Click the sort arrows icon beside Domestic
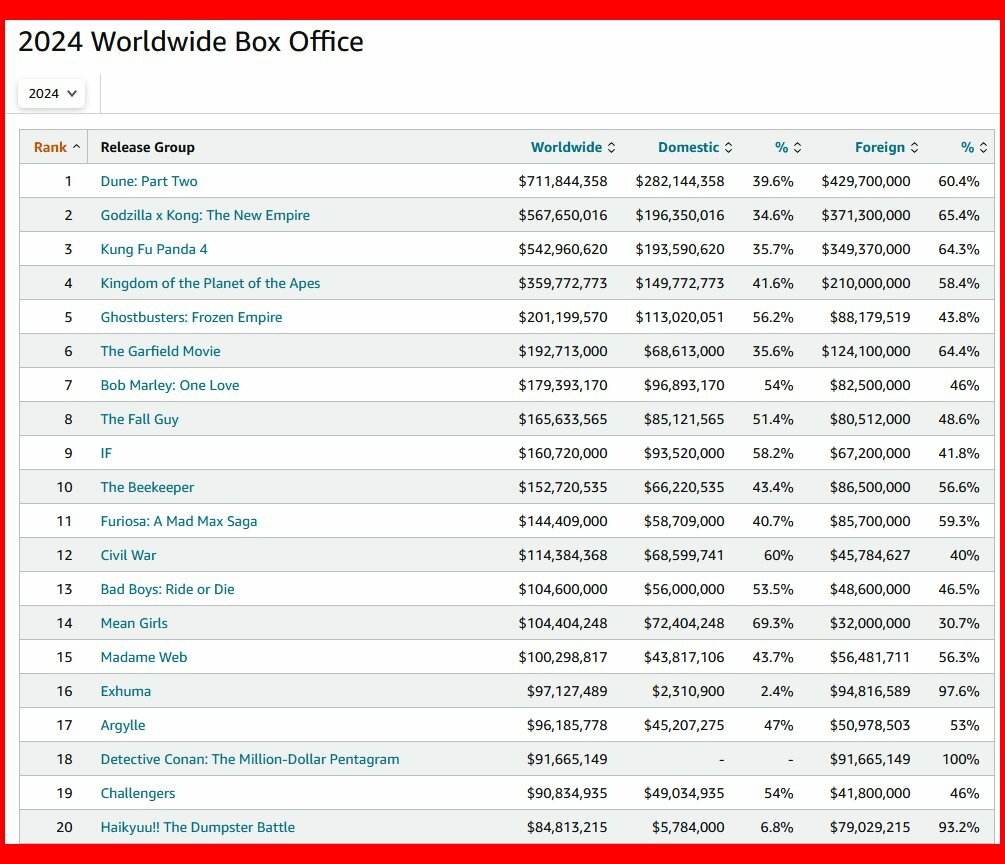Viewport: 1005px width, 864px height. coord(728,147)
